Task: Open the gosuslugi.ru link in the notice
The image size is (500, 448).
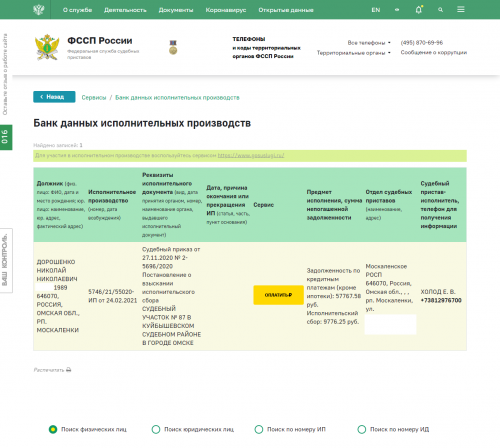Action: 251,155
